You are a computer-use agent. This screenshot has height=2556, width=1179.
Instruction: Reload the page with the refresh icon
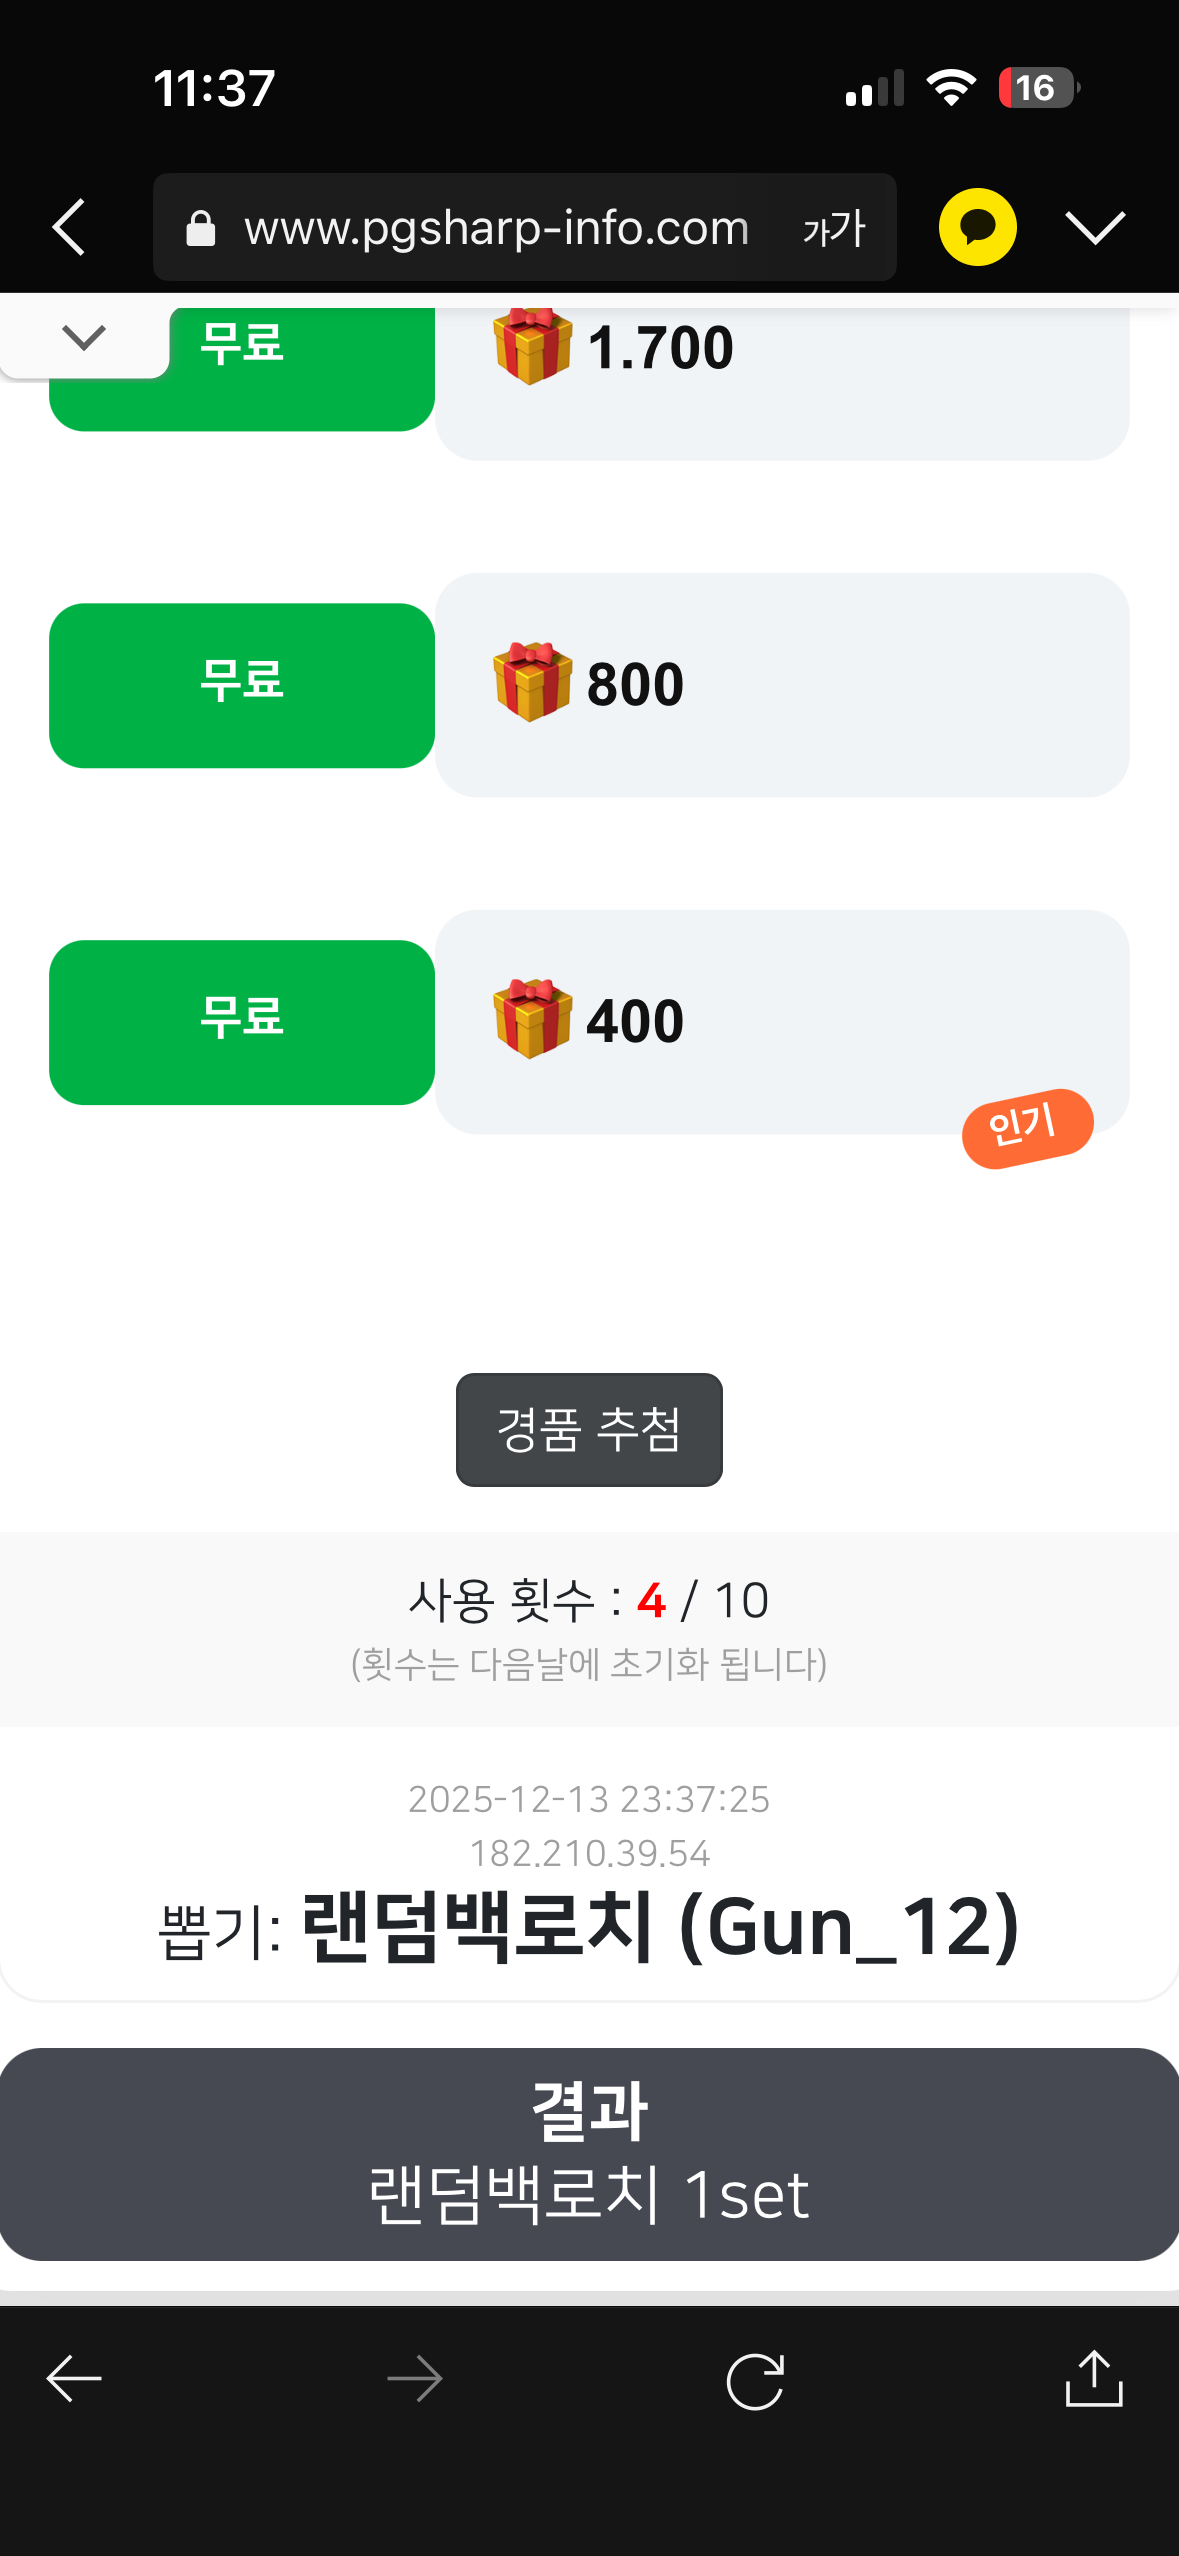click(x=755, y=2380)
